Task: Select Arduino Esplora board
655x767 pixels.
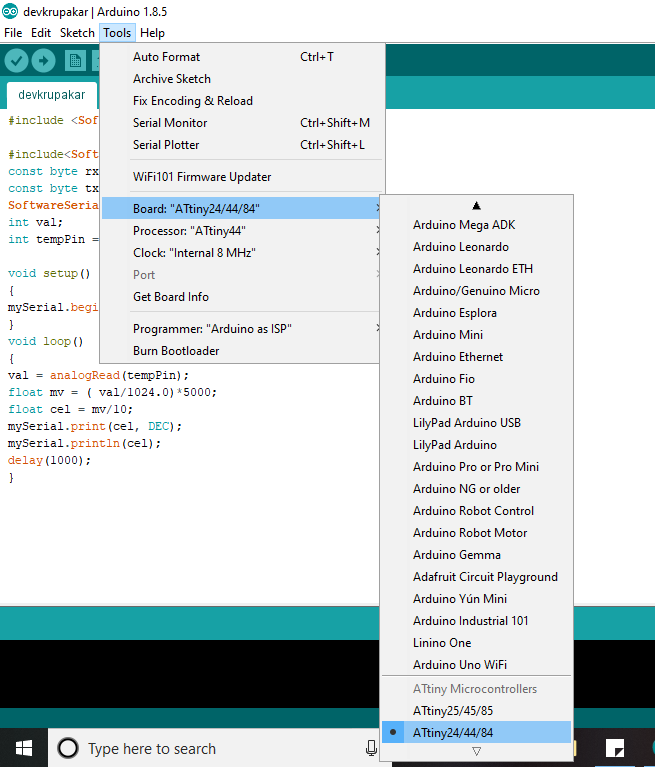Action: tap(476, 313)
